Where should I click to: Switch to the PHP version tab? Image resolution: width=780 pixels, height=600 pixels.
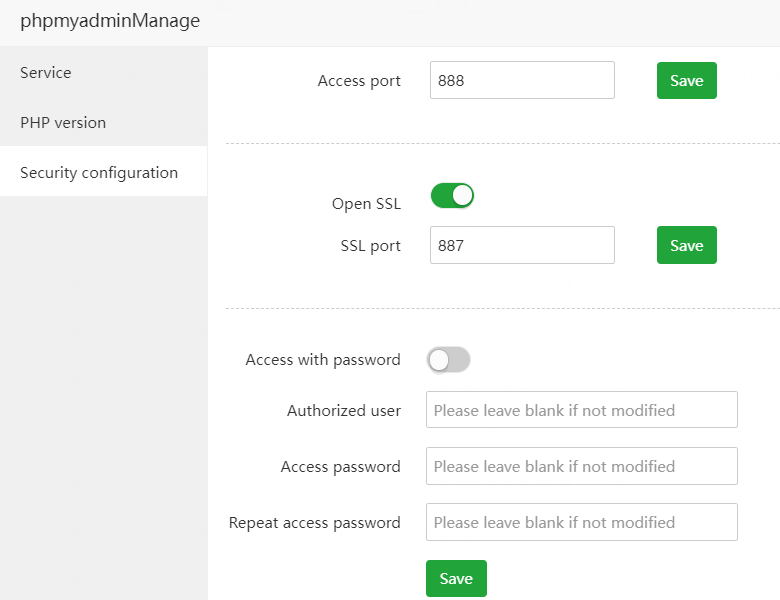coord(63,123)
